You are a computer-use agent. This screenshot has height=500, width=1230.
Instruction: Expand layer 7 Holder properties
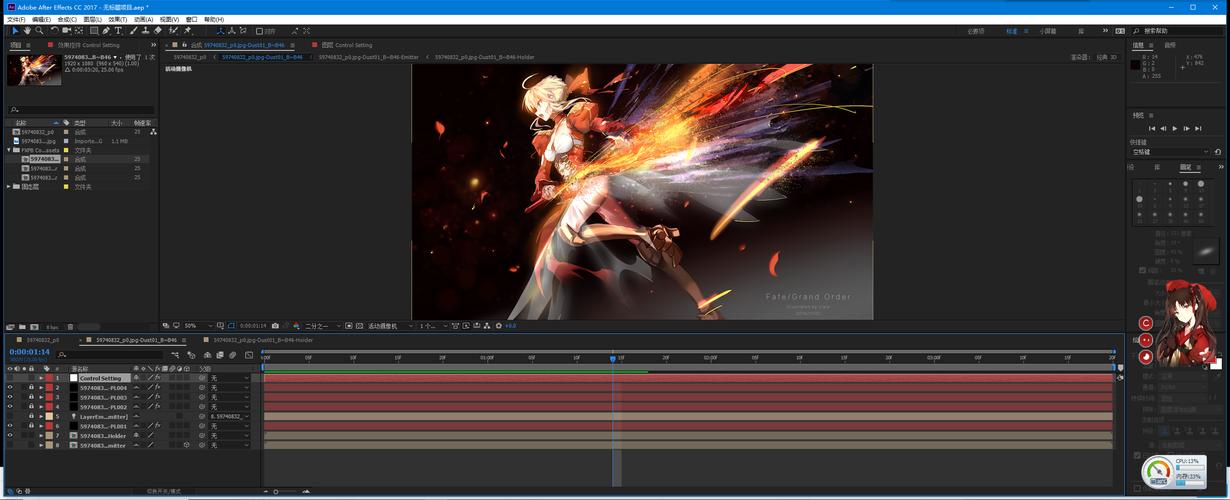41,435
